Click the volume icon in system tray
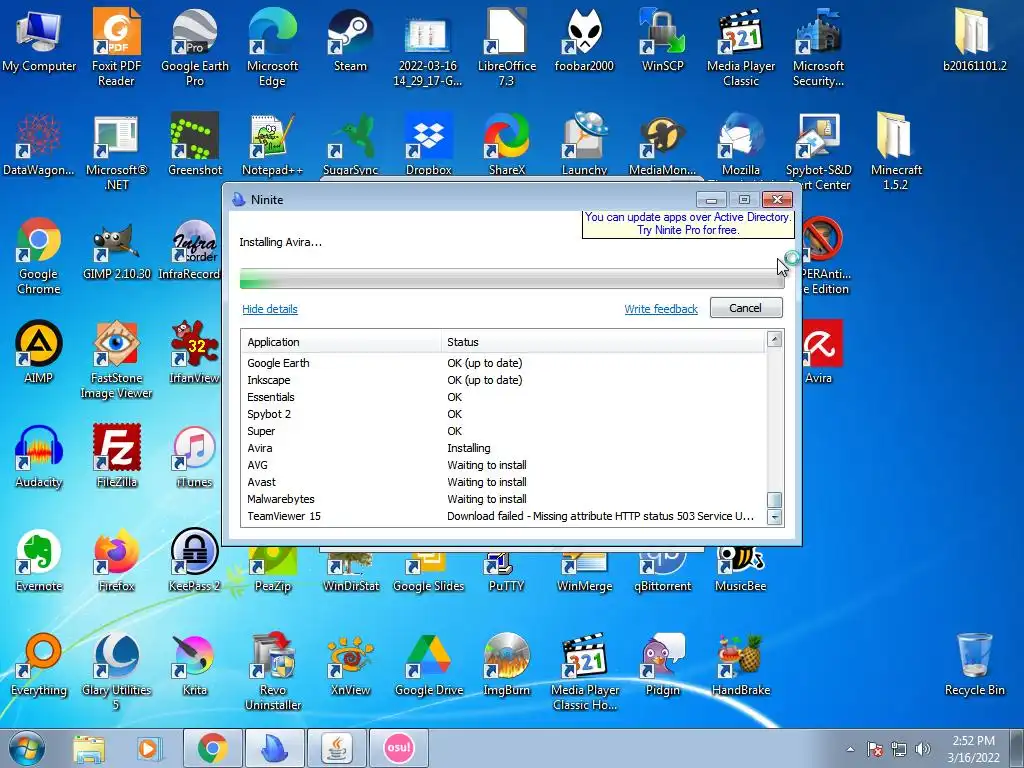 click(x=923, y=748)
